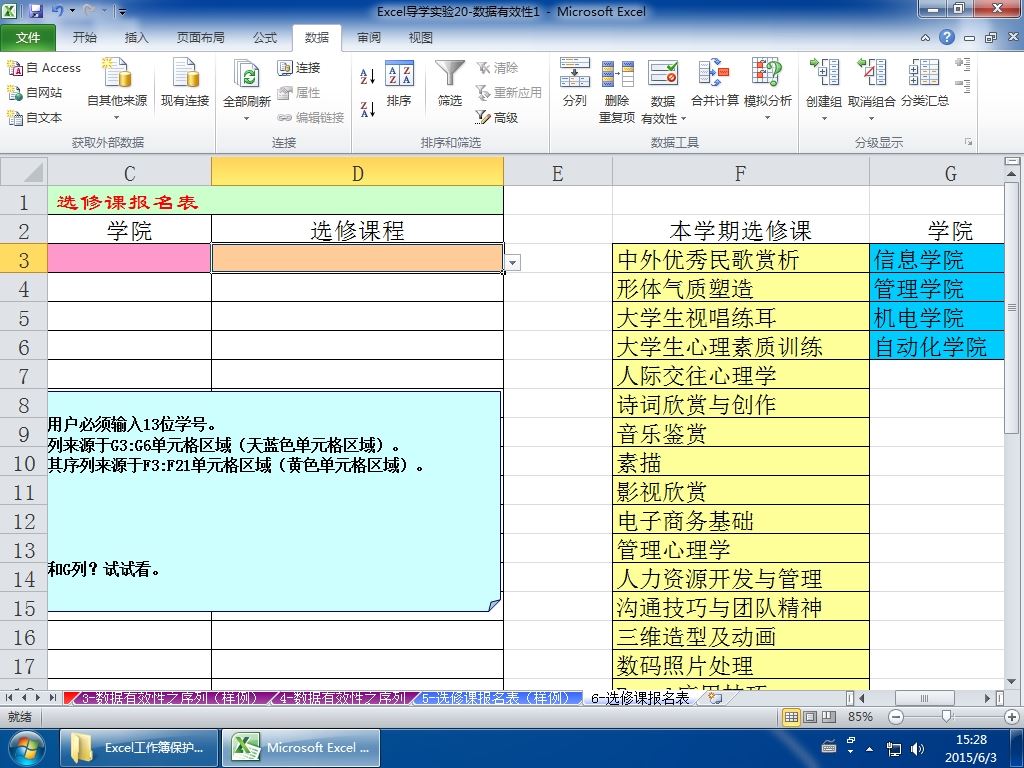Sort ascending with A-Z icon
The height and width of the screenshot is (768, 1024).
tap(368, 76)
